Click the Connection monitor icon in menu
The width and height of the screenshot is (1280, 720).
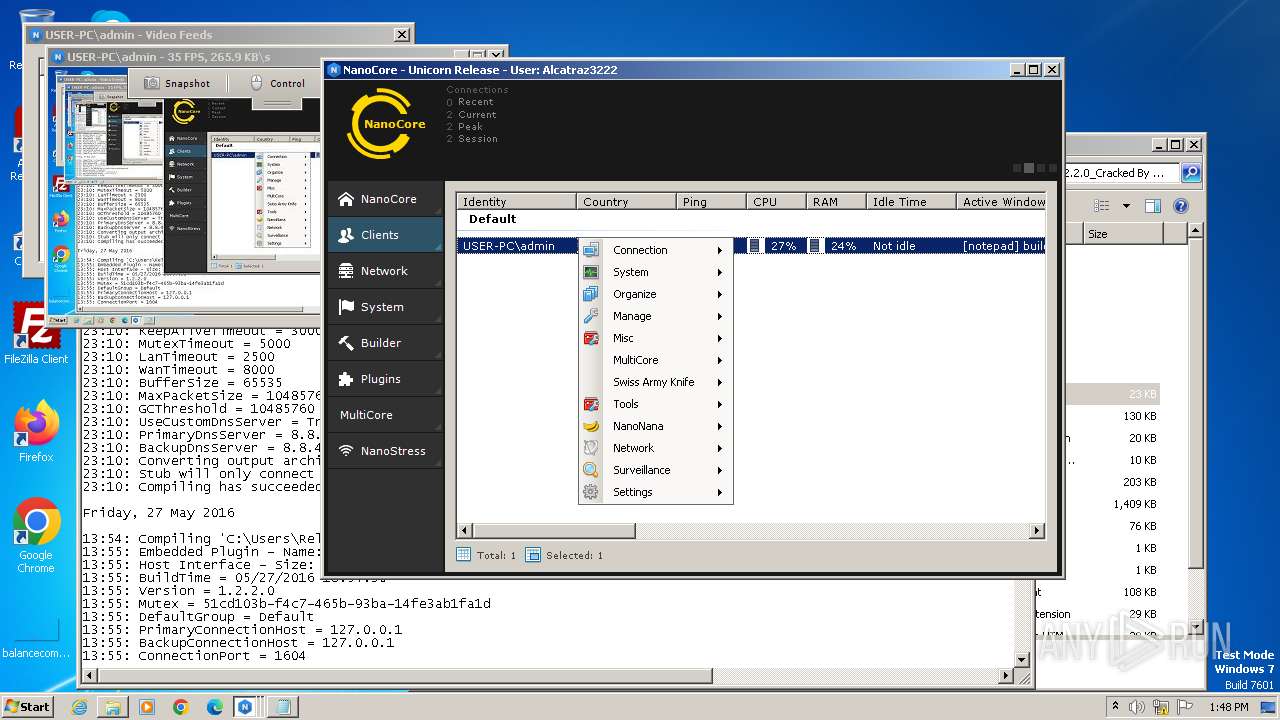591,250
